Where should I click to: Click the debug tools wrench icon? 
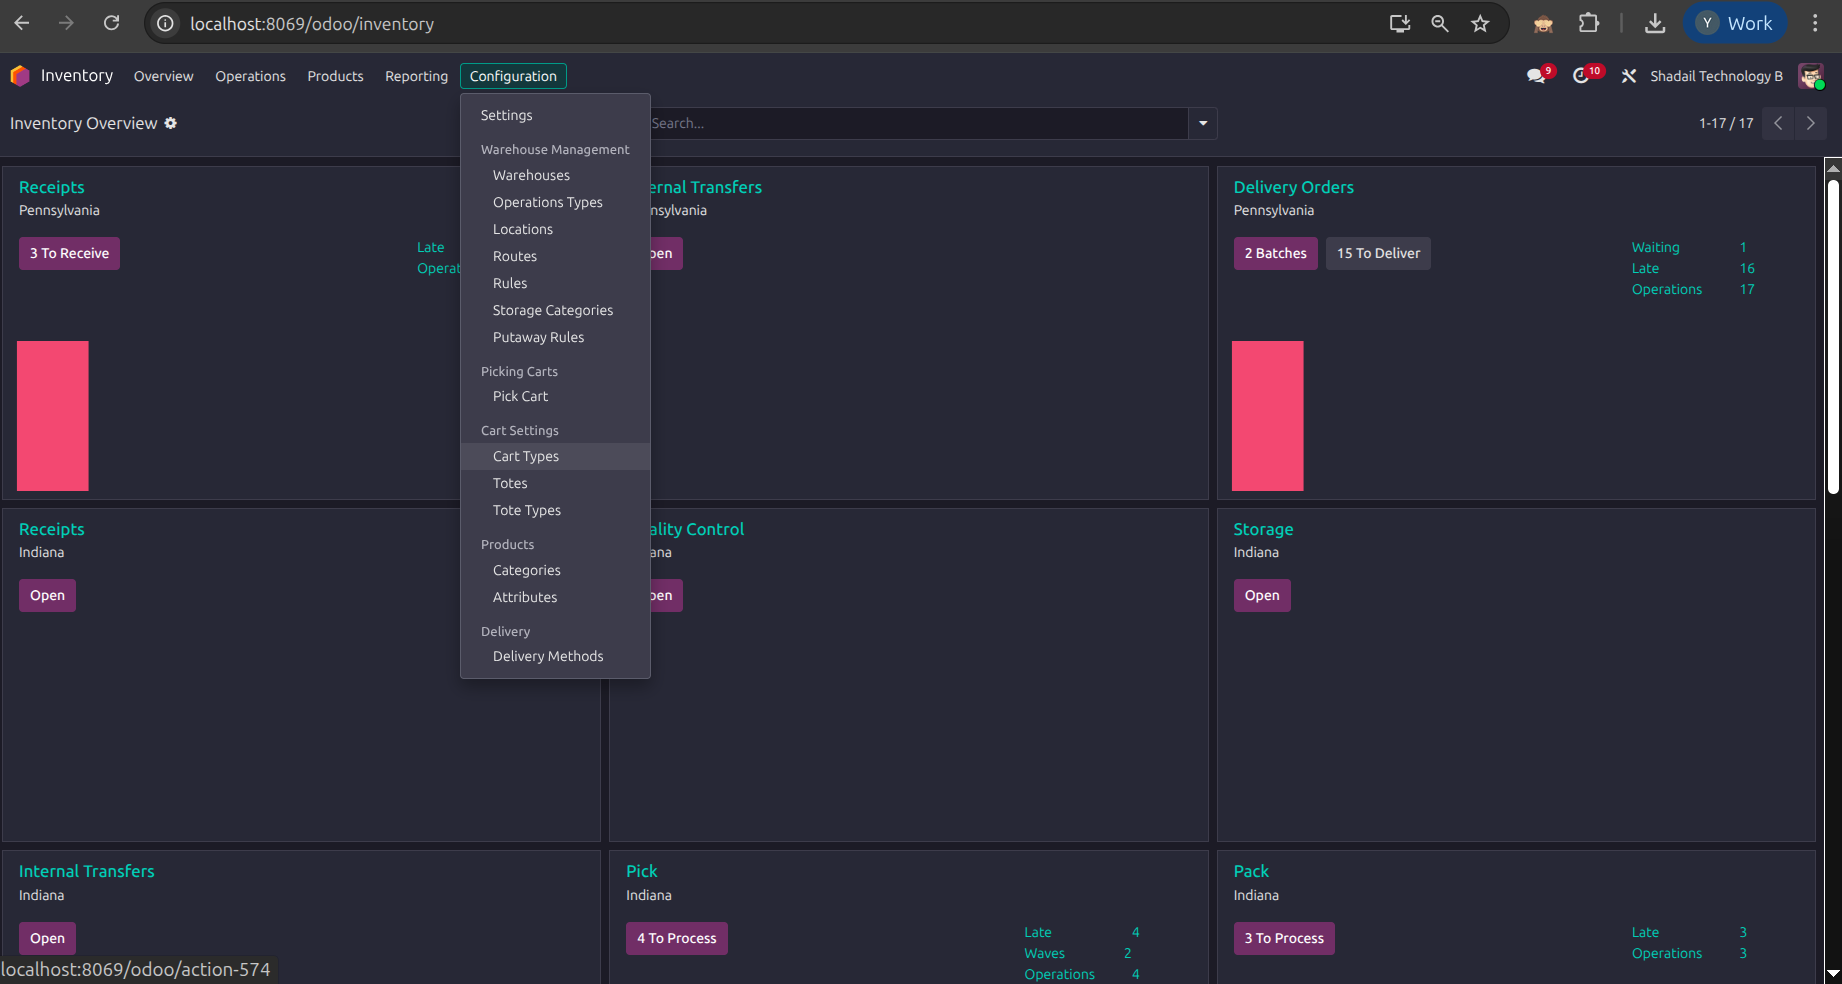point(1629,76)
